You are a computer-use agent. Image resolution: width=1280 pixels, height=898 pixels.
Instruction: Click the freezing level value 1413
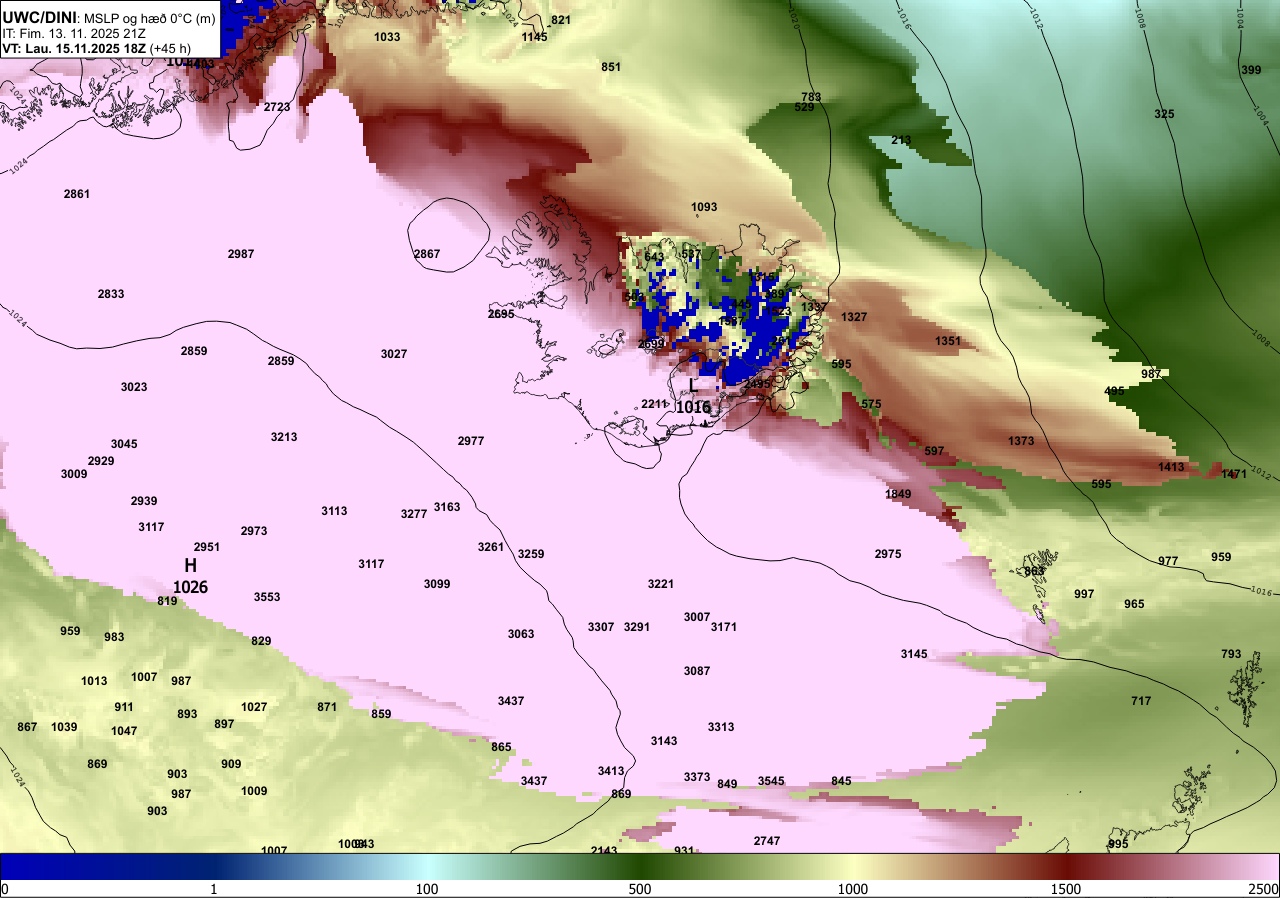click(x=1171, y=467)
